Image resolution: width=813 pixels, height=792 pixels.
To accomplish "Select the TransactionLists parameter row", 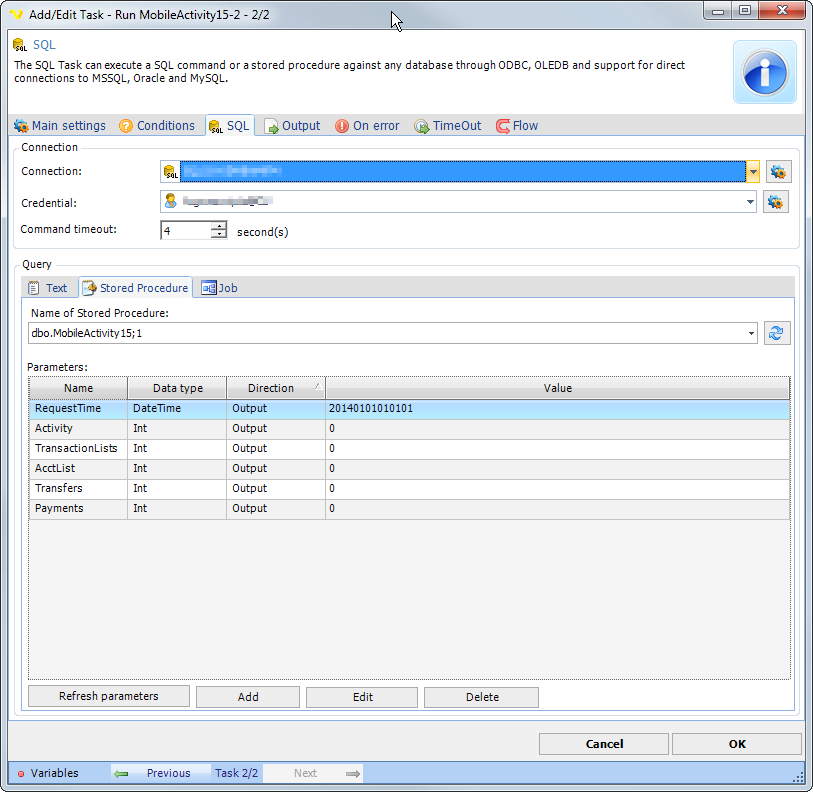I will click(76, 448).
